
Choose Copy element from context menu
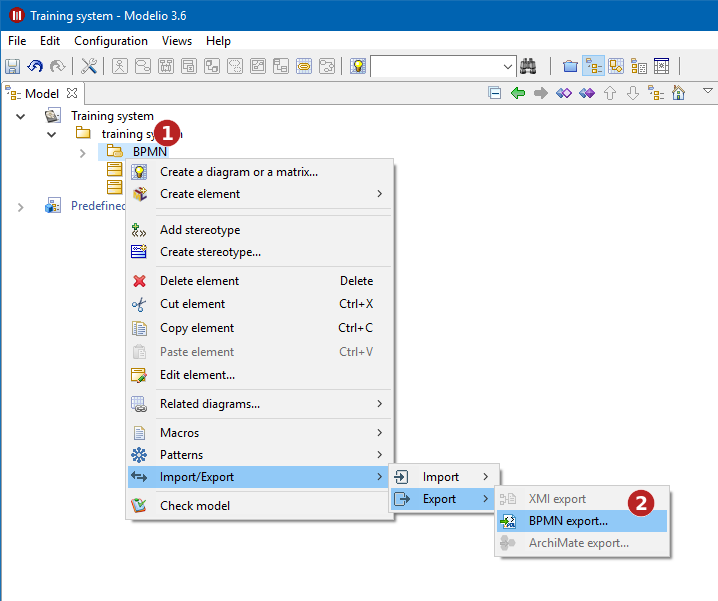(x=260, y=328)
